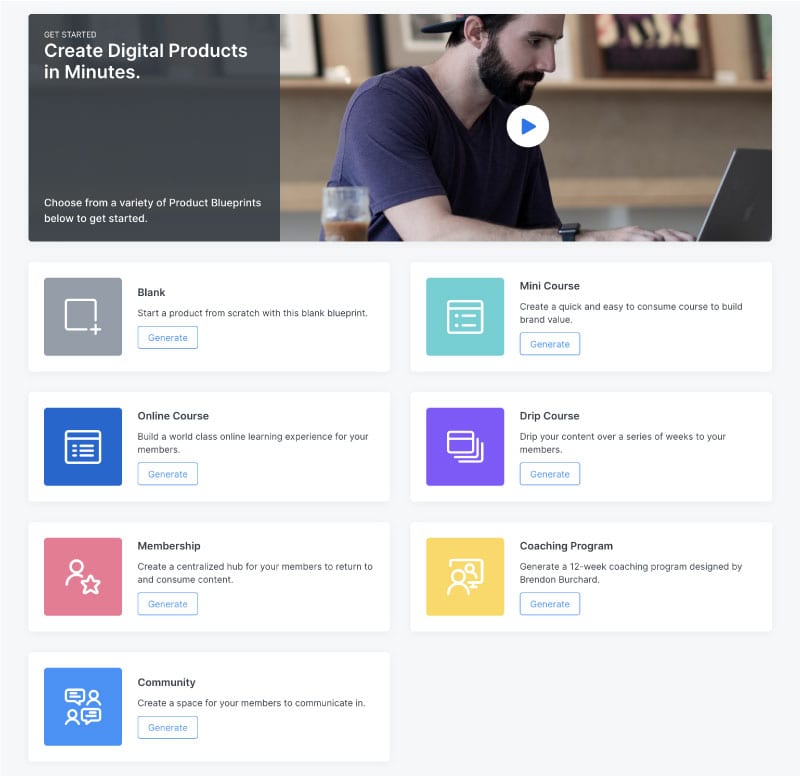This screenshot has width=800, height=776.
Task: Generate a Community space
Action: (167, 728)
